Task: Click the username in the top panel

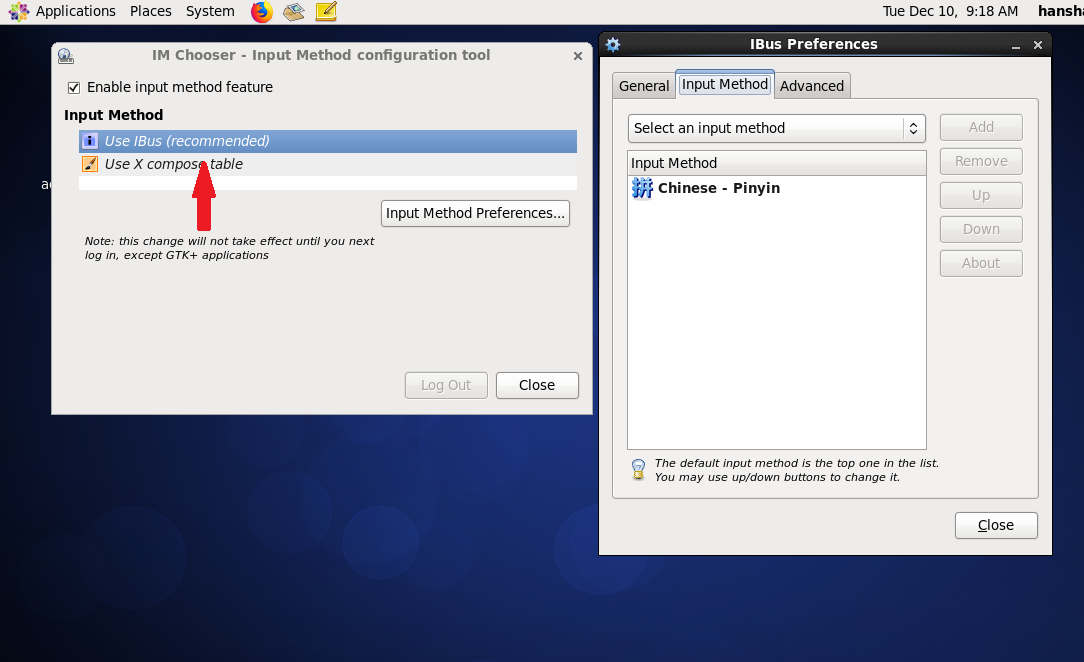Action: pyautogui.click(x=1060, y=12)
